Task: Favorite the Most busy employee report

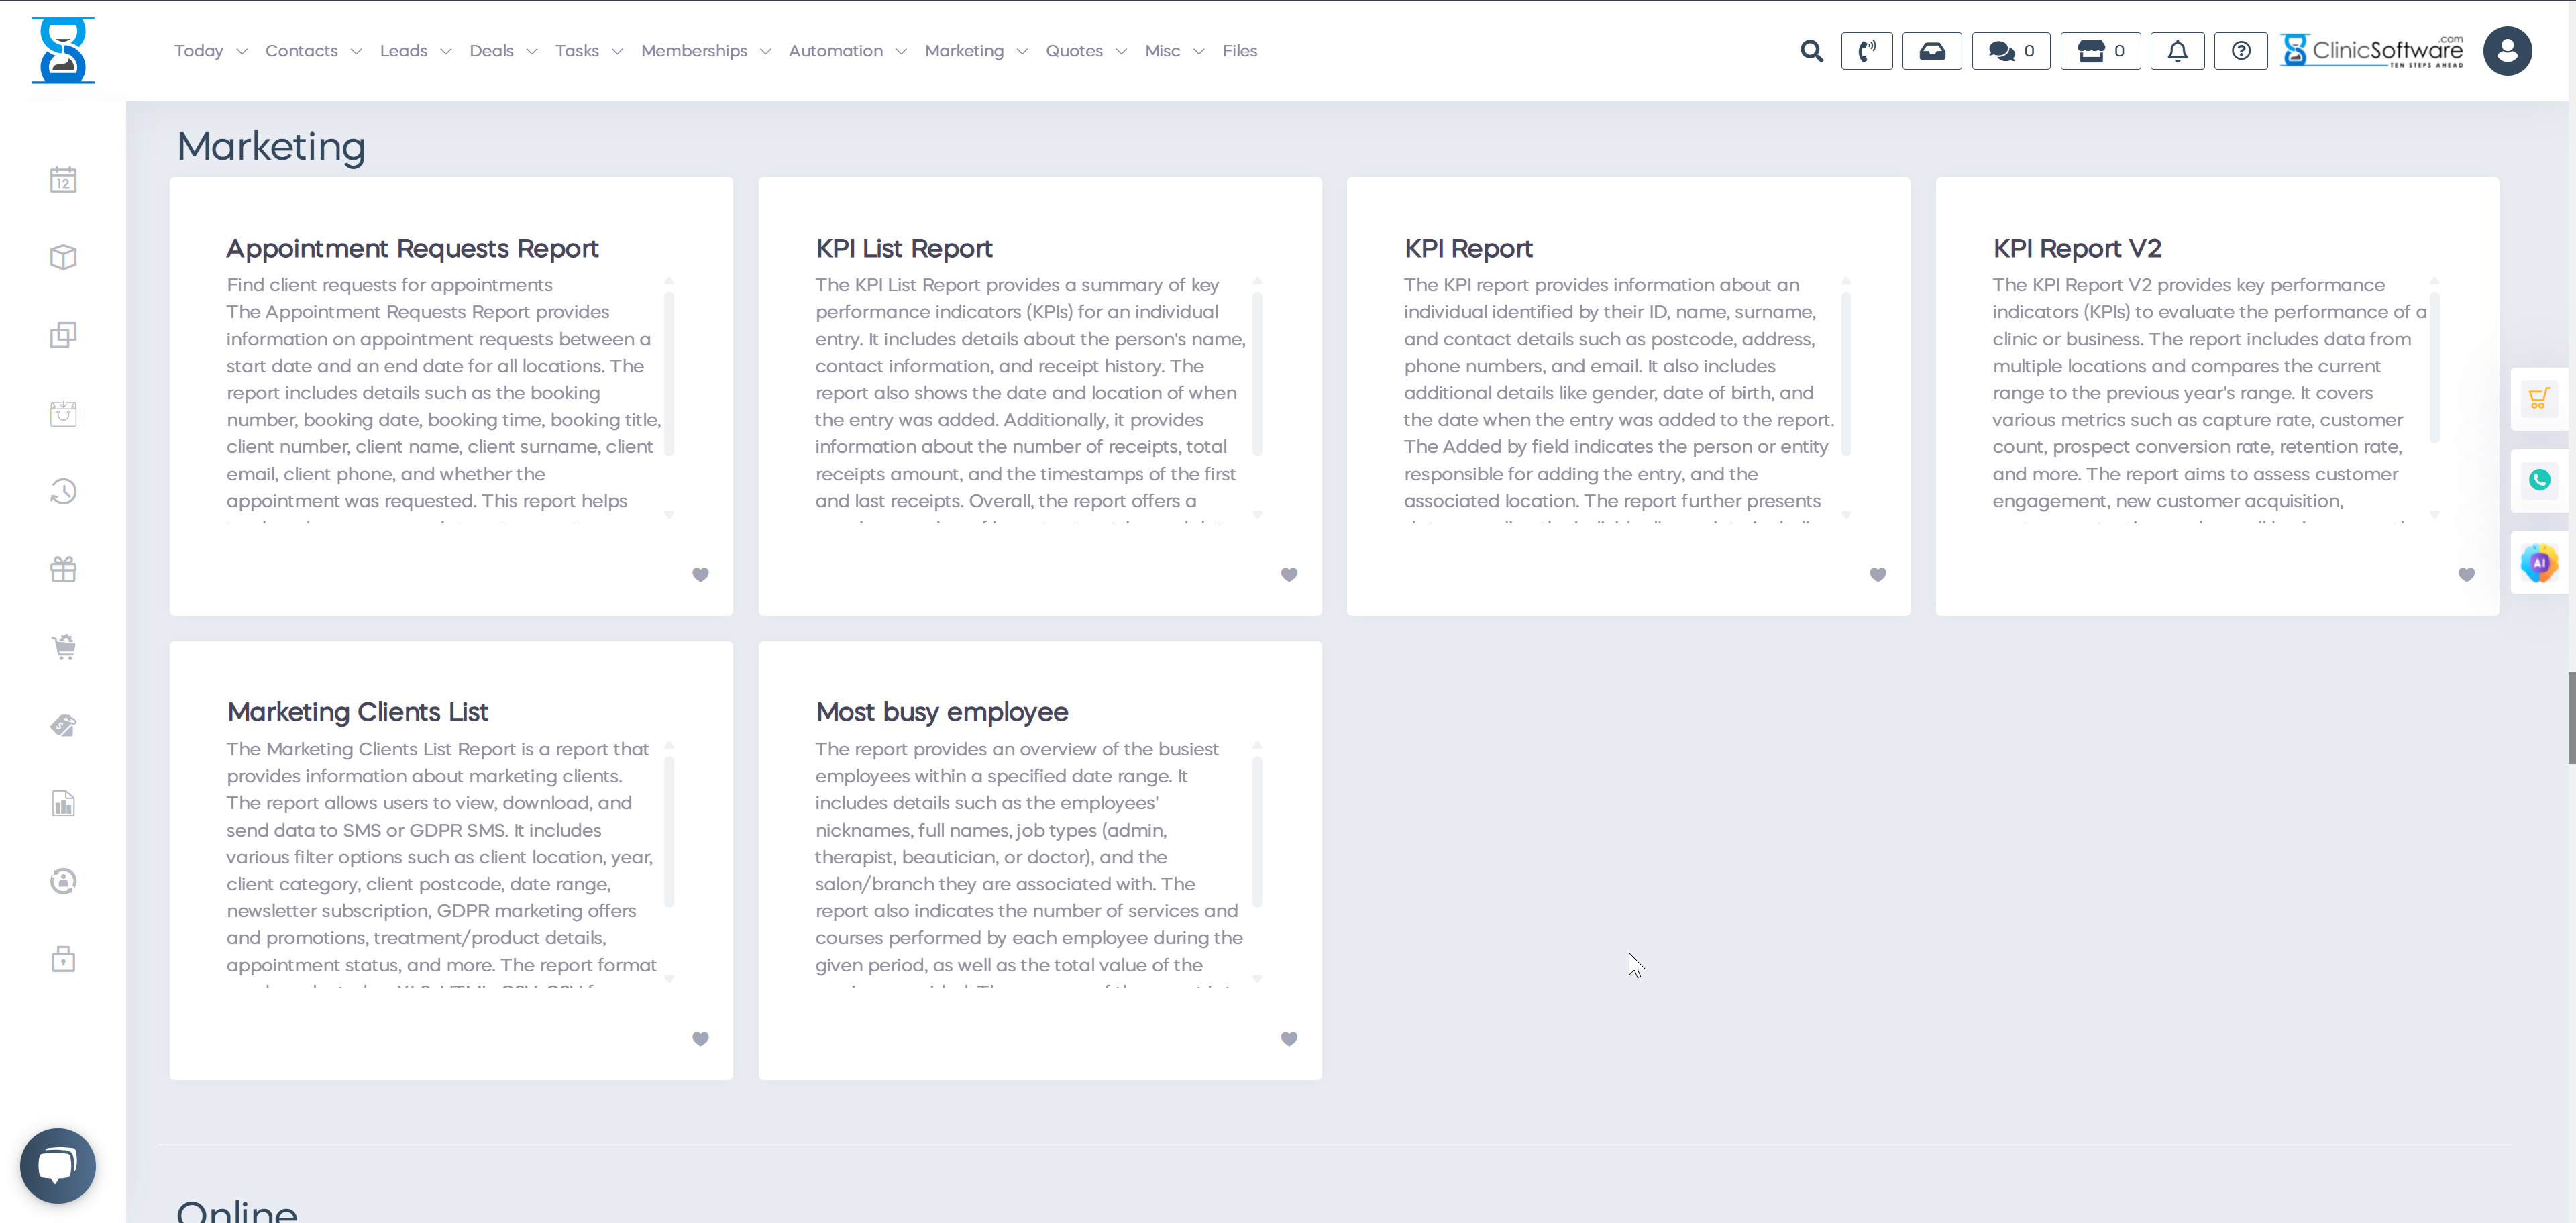Action: (1289, 1038)
